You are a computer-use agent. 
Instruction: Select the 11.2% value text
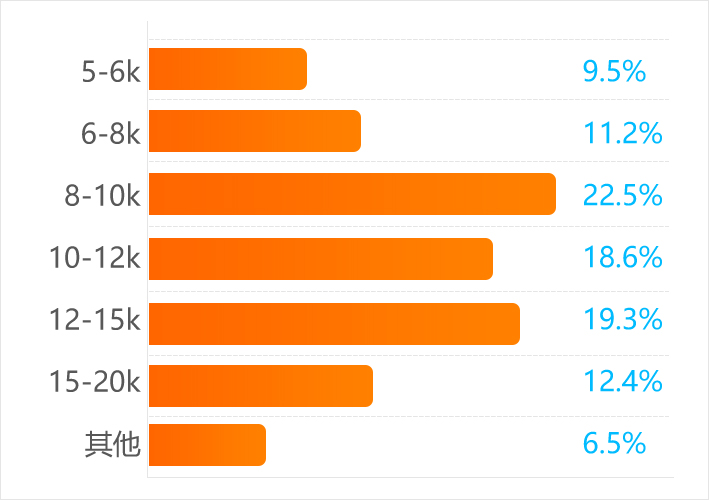pos(622,134)
